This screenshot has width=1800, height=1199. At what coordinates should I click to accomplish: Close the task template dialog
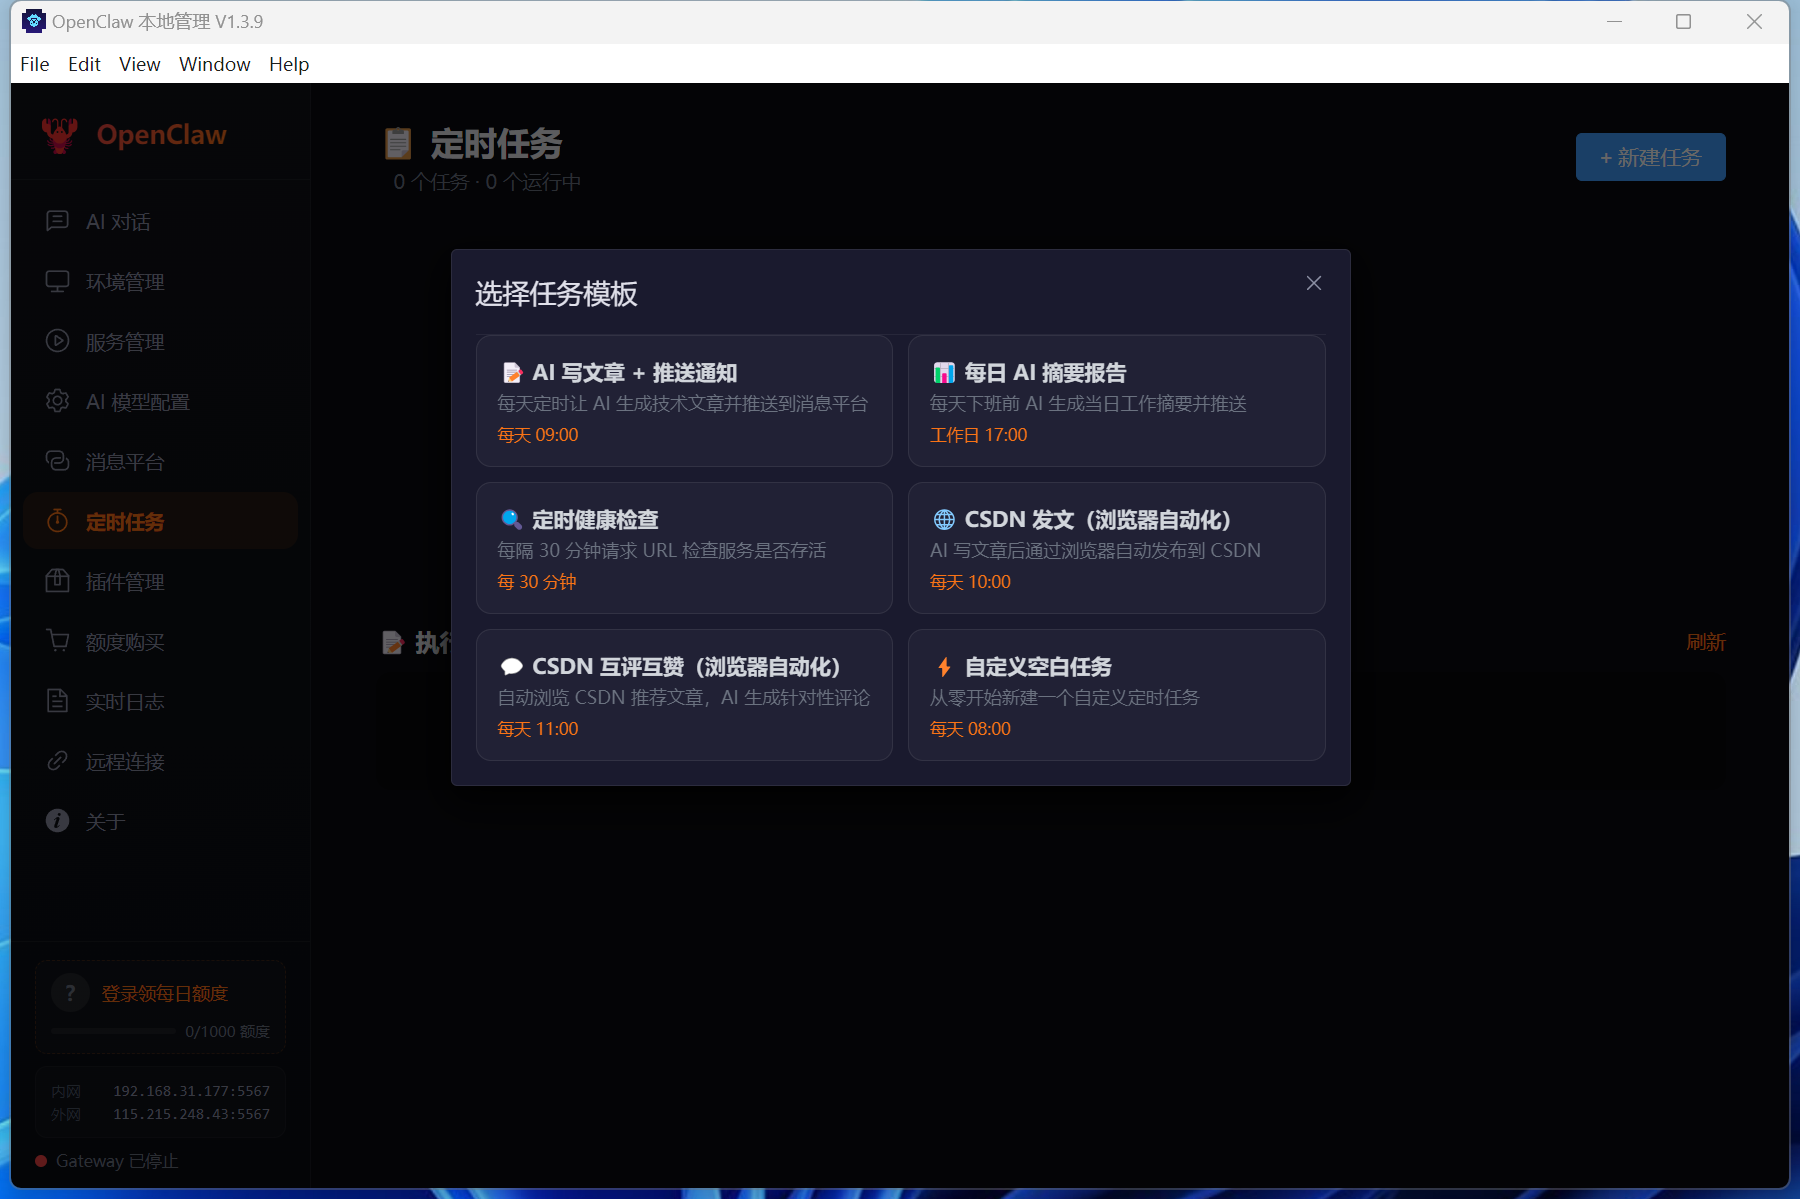pyautogui.click(x=1313, y=284)
